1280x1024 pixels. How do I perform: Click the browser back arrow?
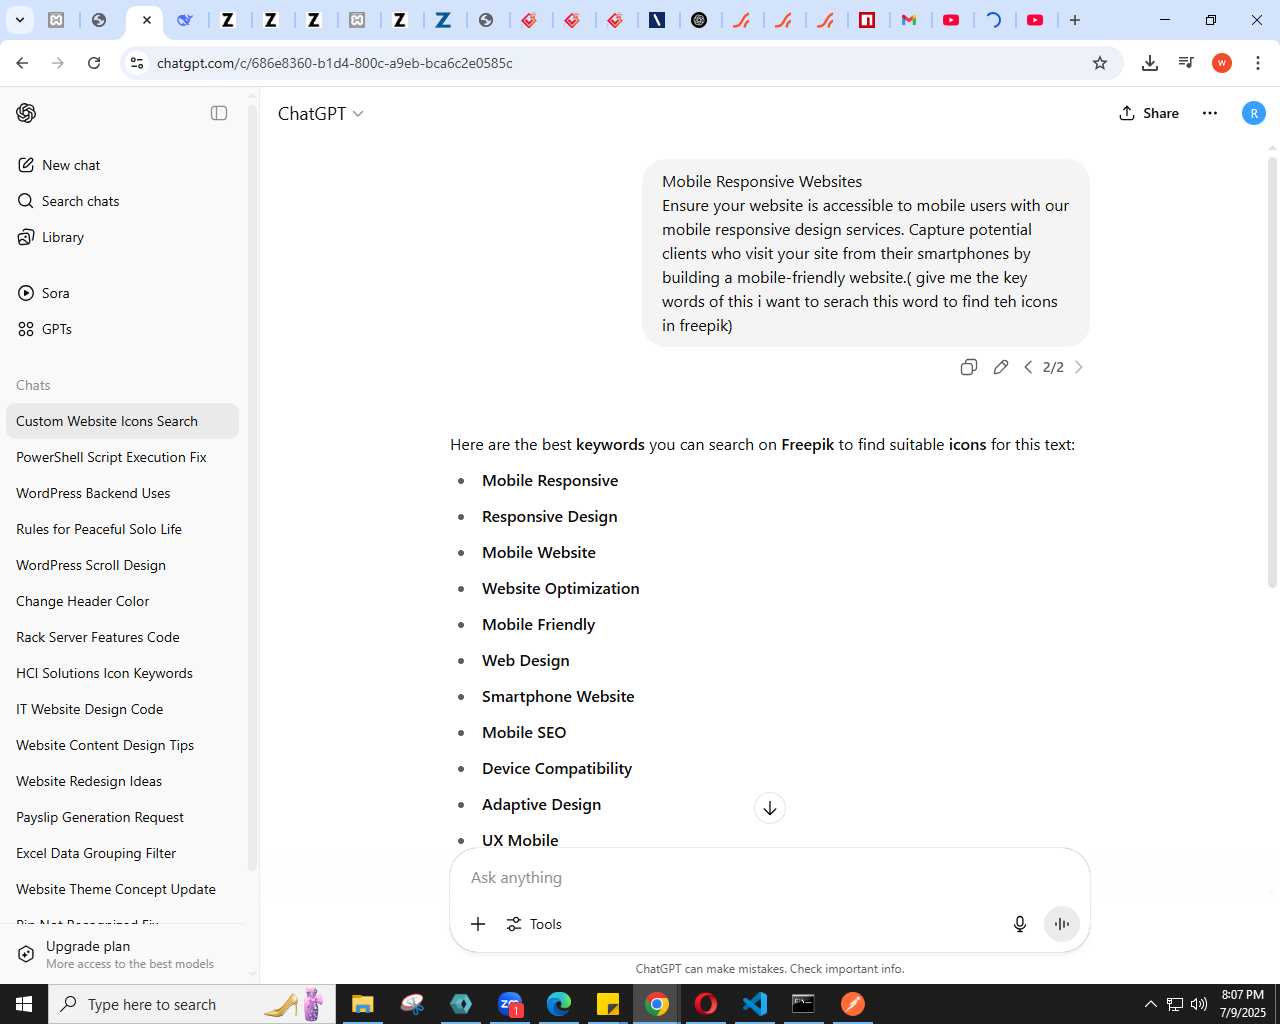point(22,63)
